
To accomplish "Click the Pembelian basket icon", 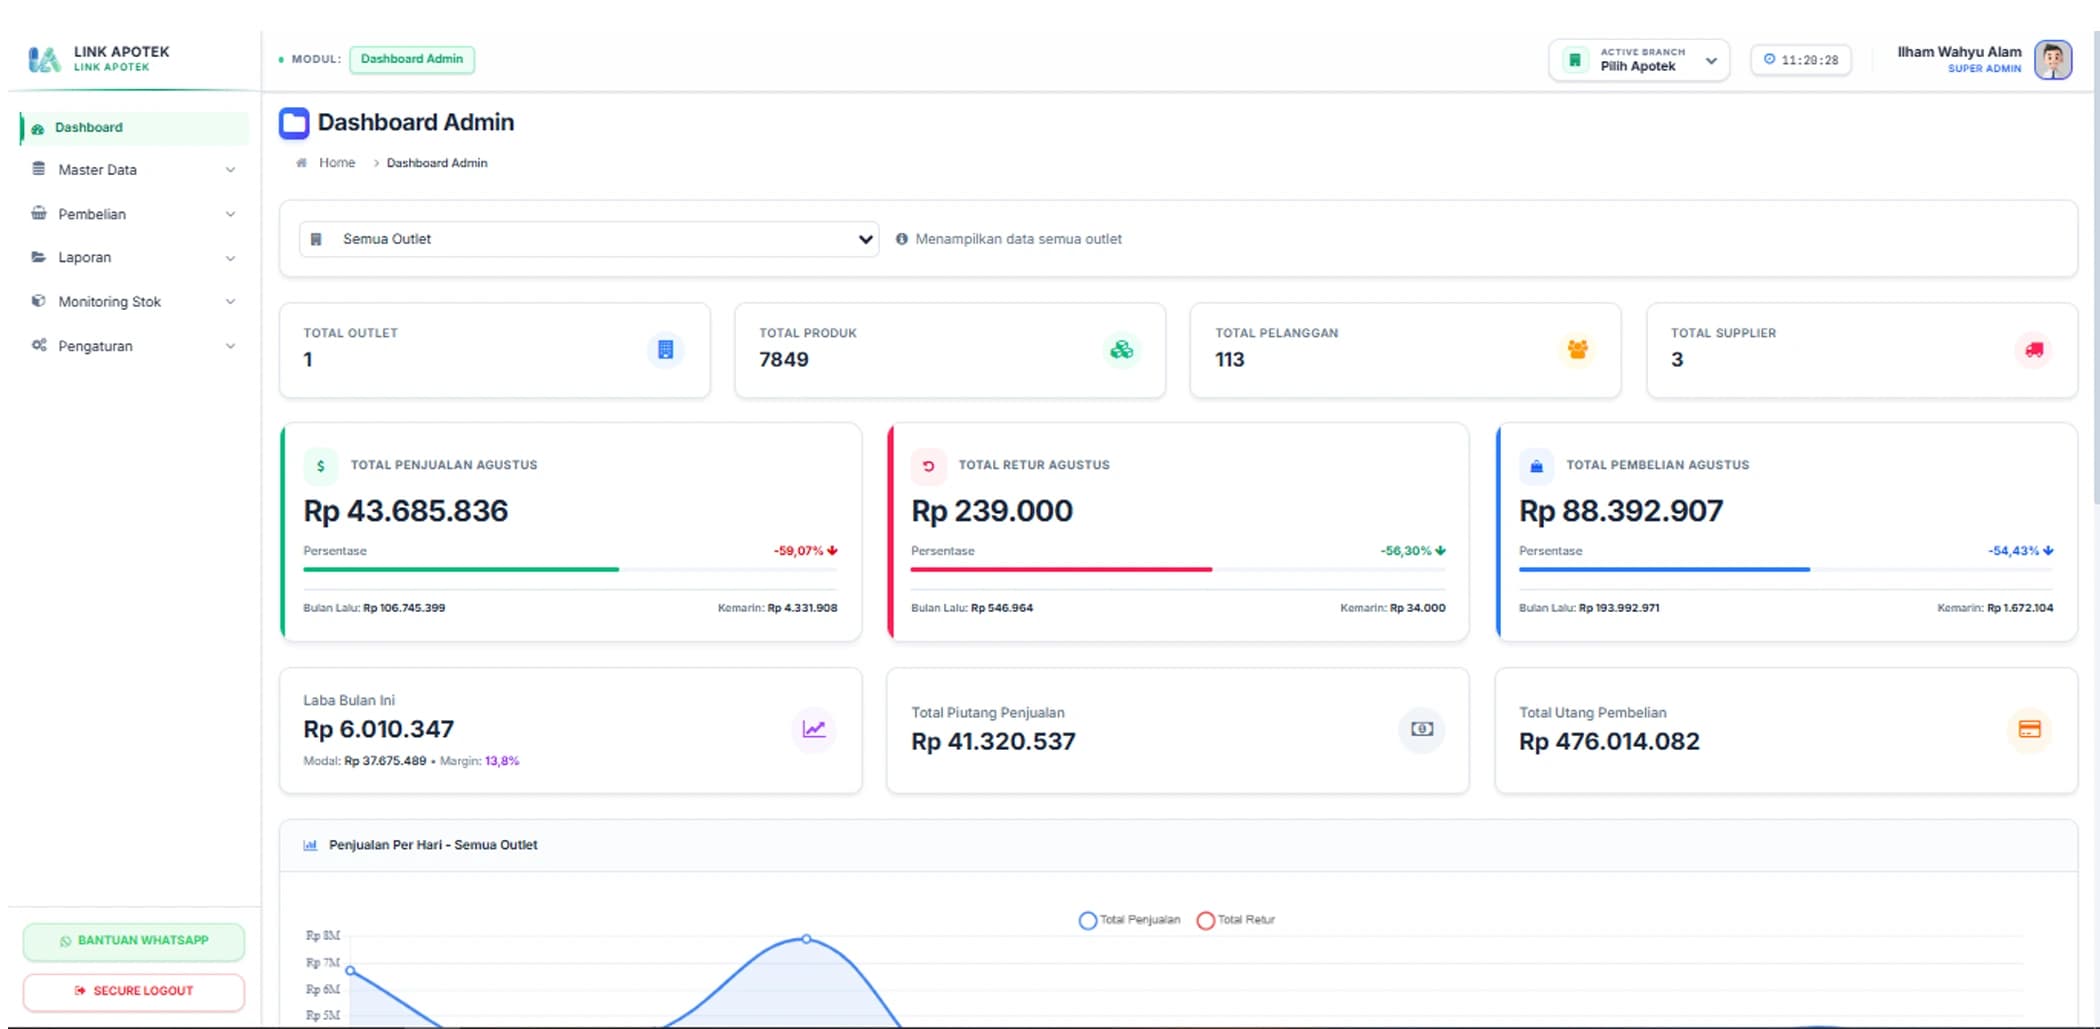I will point(39,213).
